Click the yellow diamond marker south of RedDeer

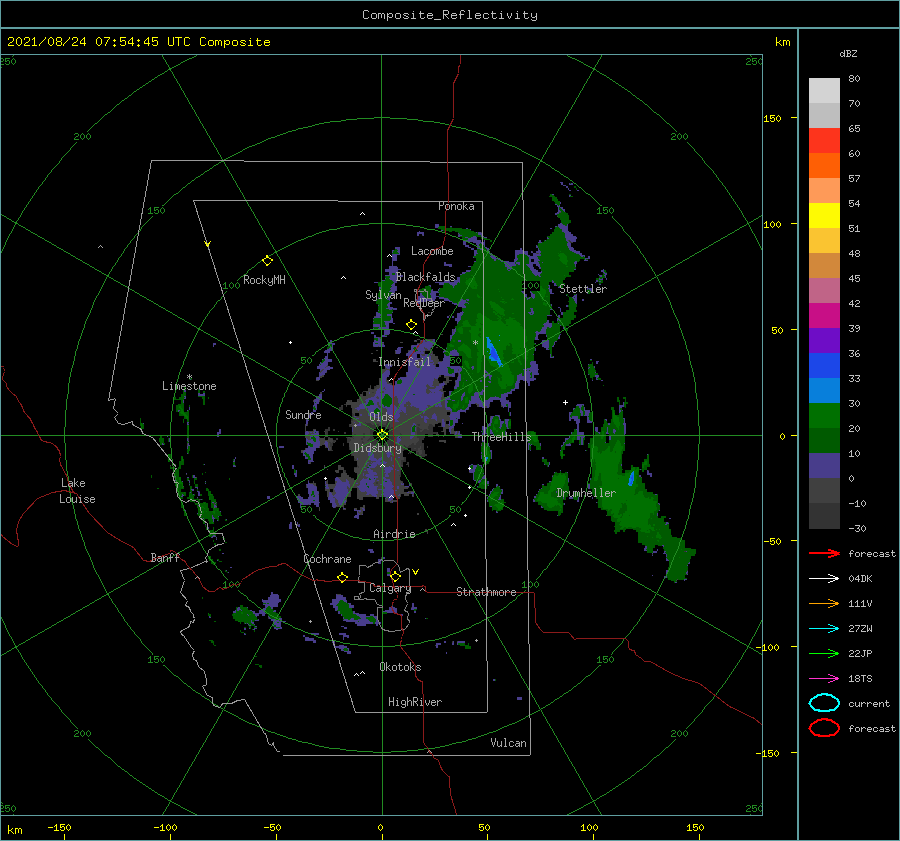click(411, 325)
